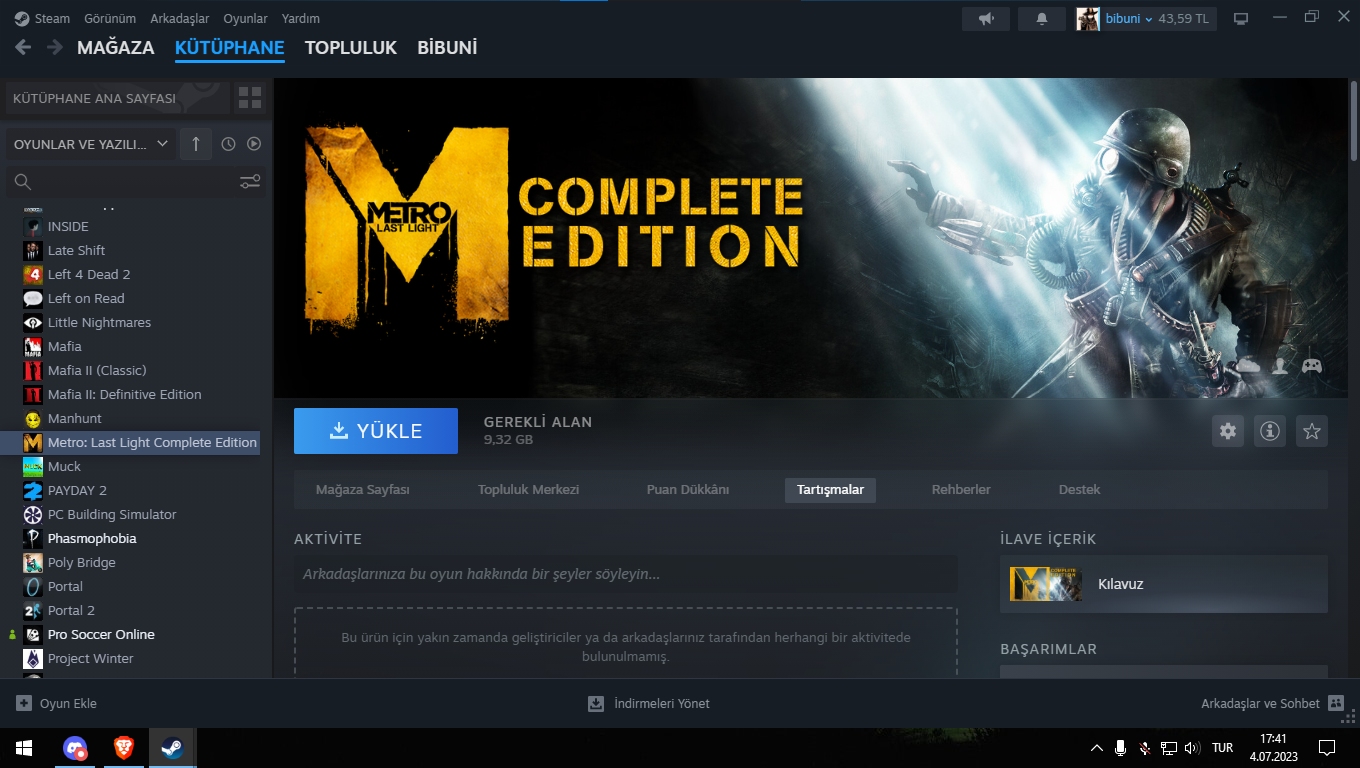
Task: Go to the MAĞAZA tab
Action: coord(116,47)
